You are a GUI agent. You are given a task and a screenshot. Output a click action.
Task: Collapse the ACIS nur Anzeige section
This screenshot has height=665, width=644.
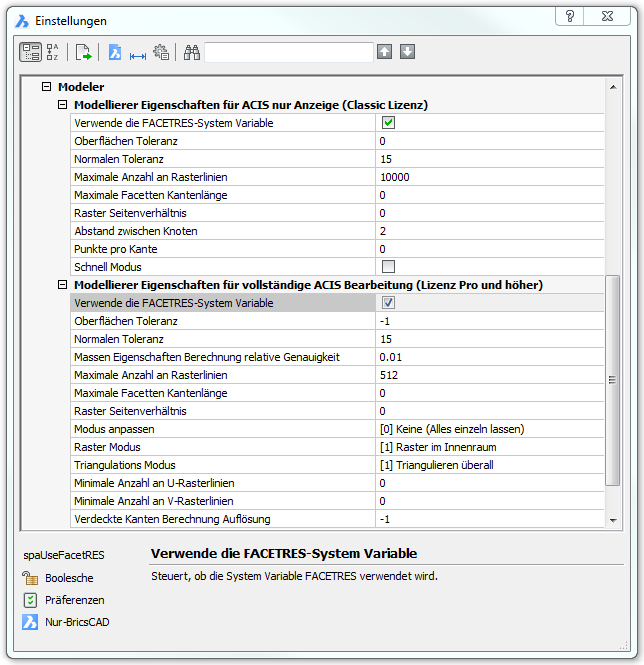[62, 105]
